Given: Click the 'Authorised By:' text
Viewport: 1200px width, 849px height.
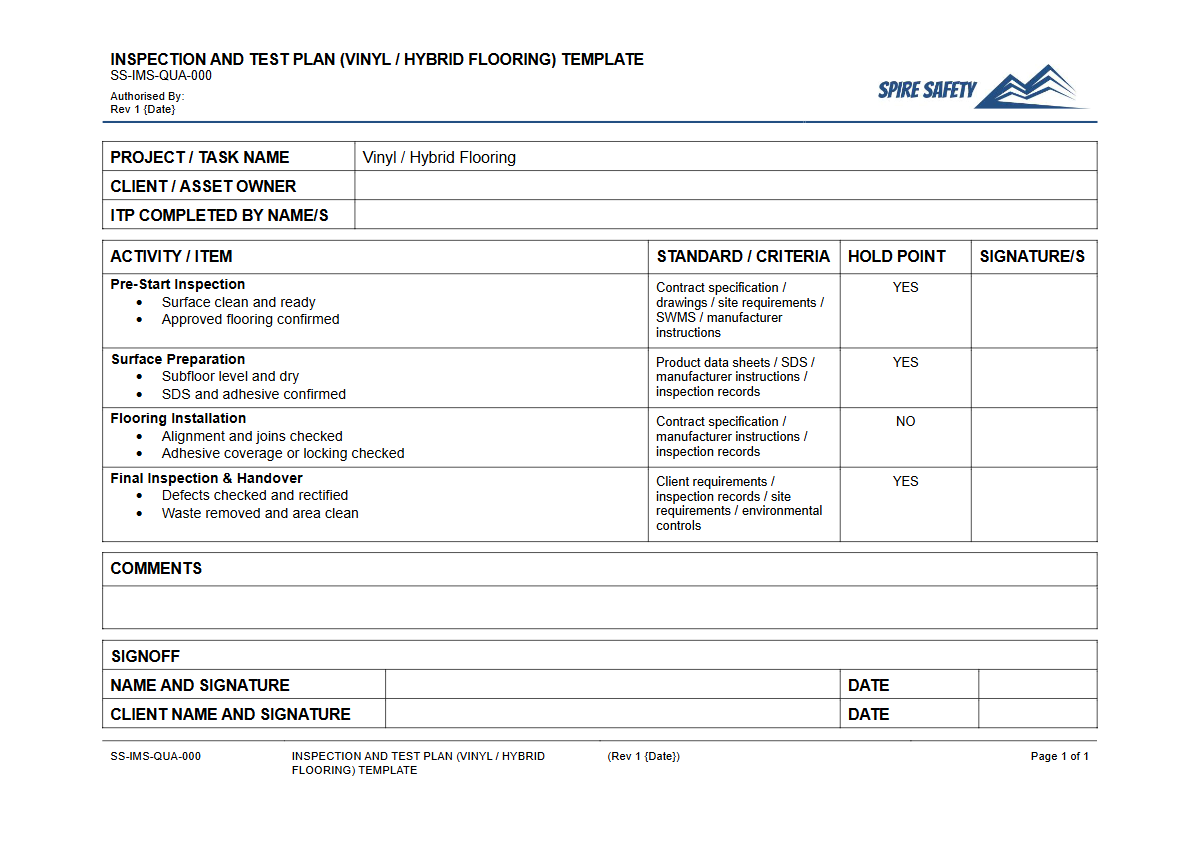Looking at the screenshot, I should tap(147, 97).
